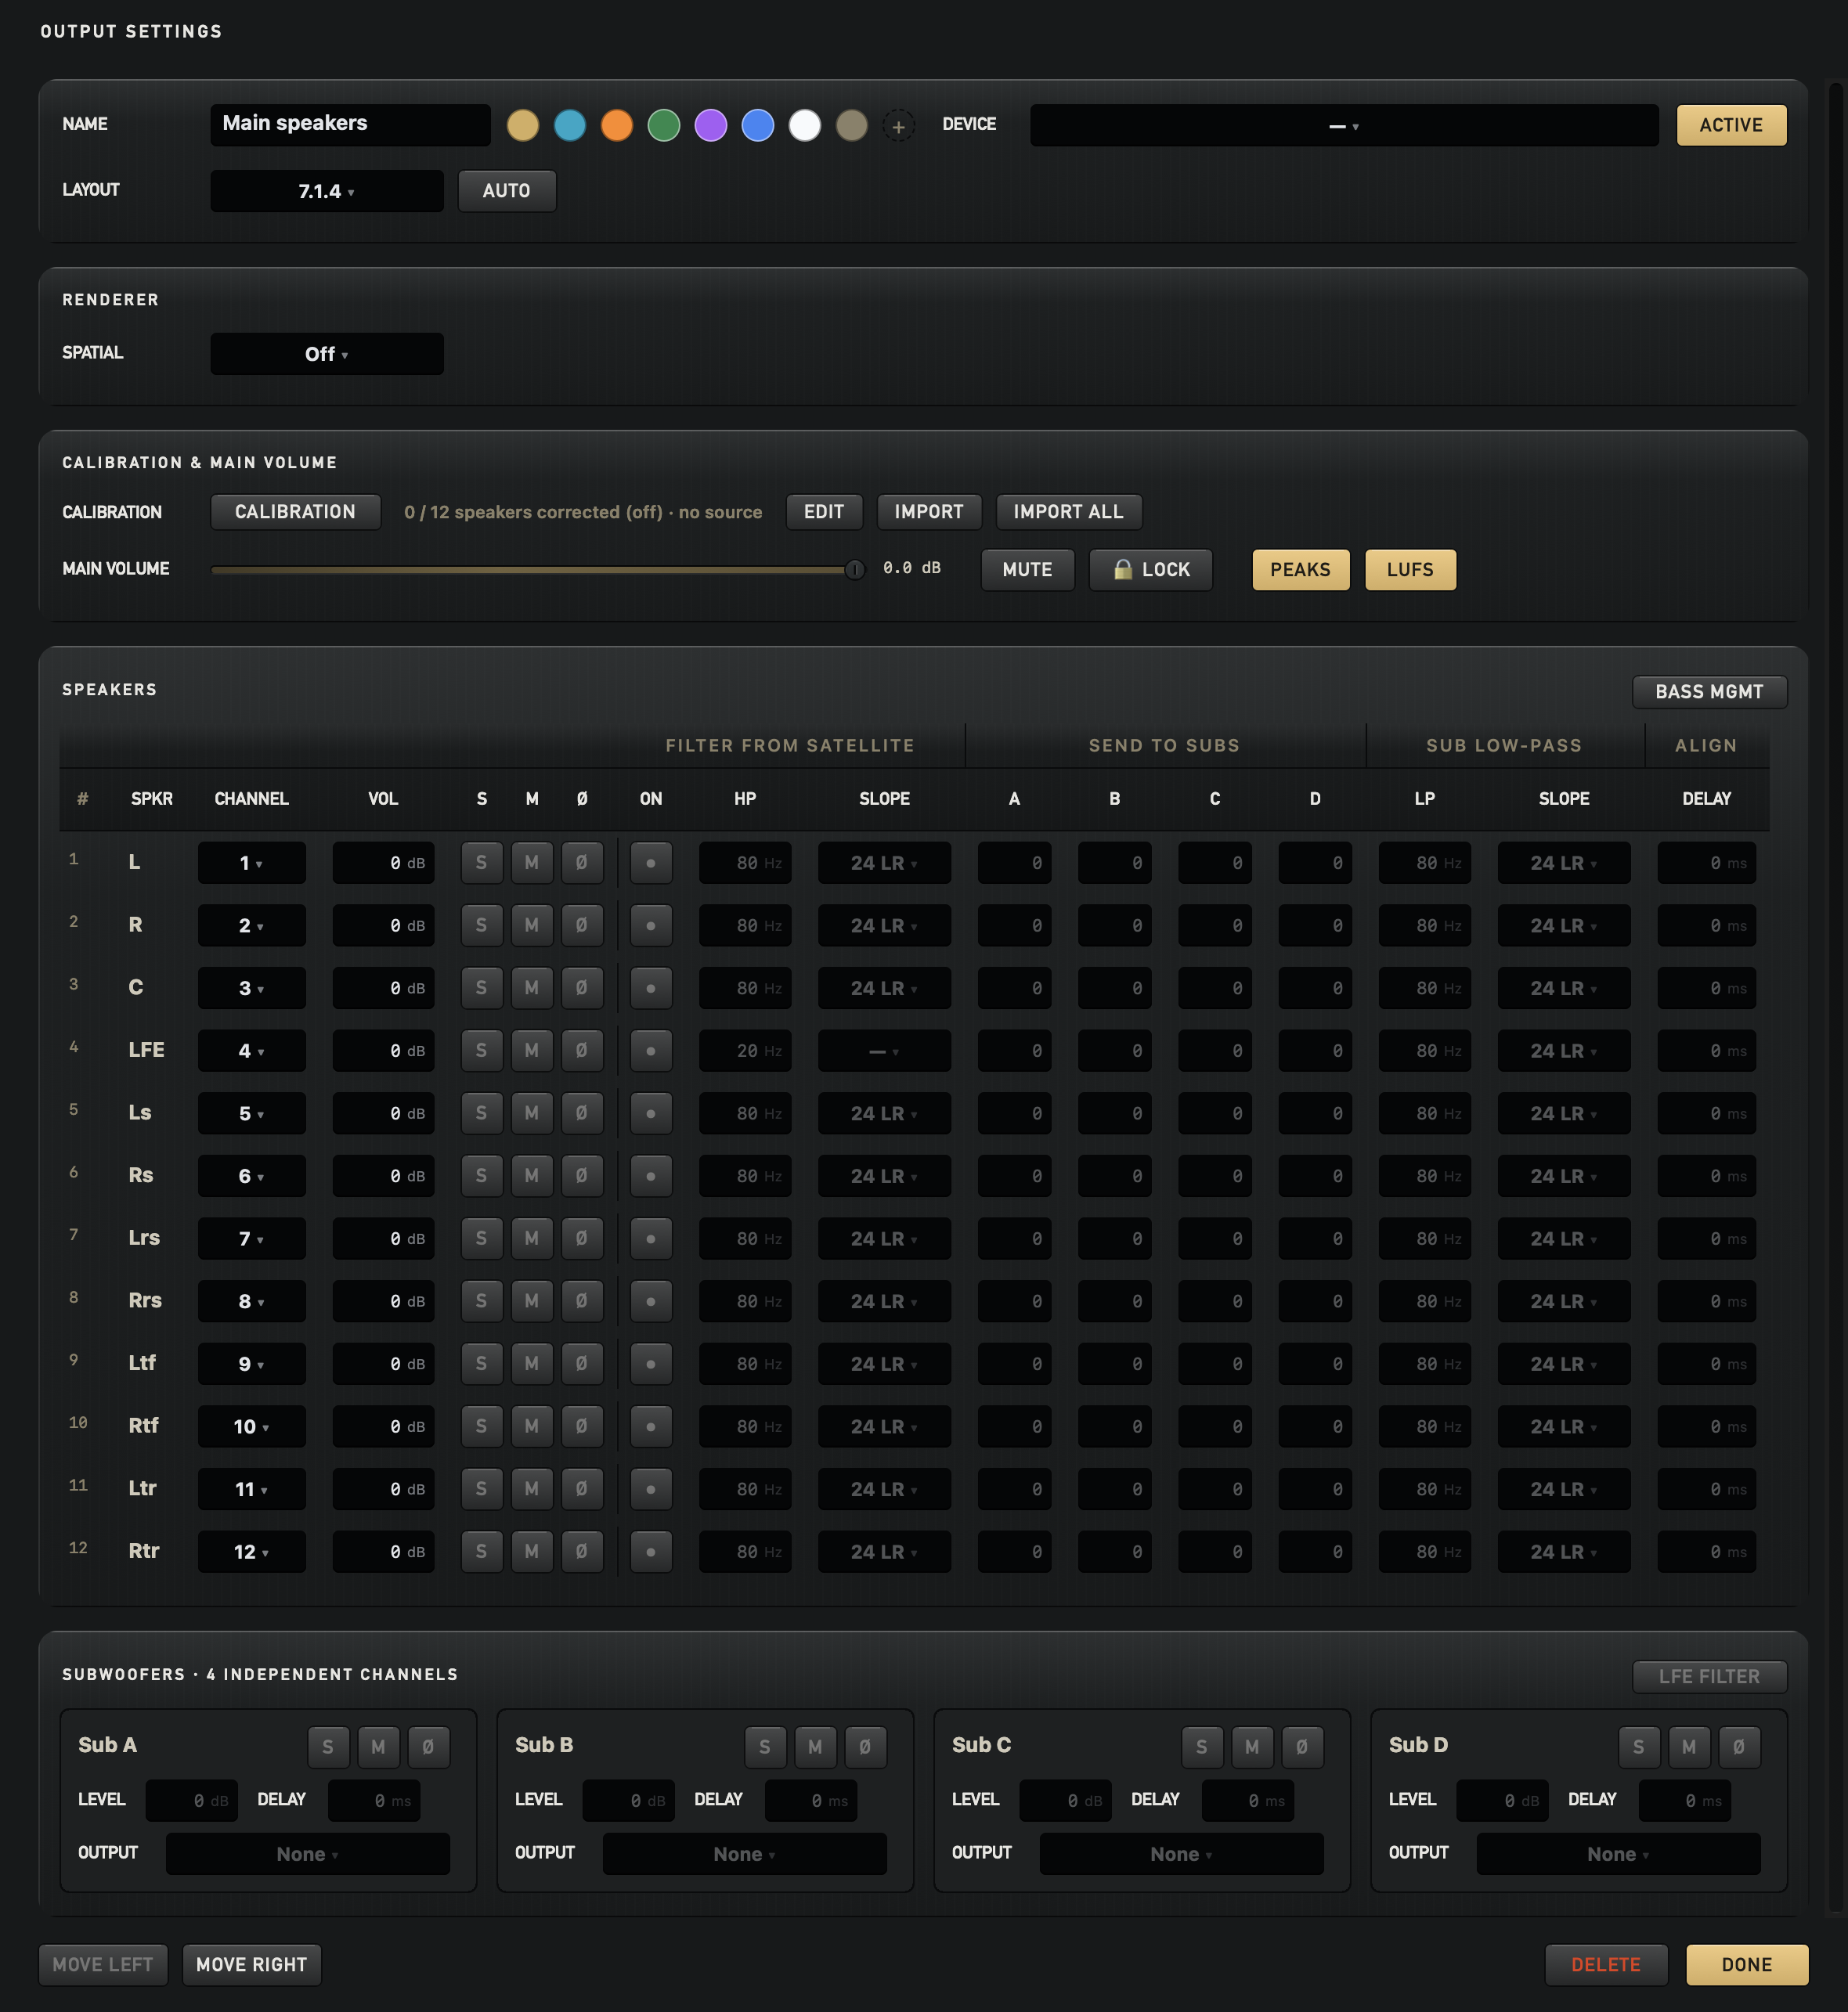Invert phase on Sub D
Viewport: 1848px width, 2012px height.
1739,1747
